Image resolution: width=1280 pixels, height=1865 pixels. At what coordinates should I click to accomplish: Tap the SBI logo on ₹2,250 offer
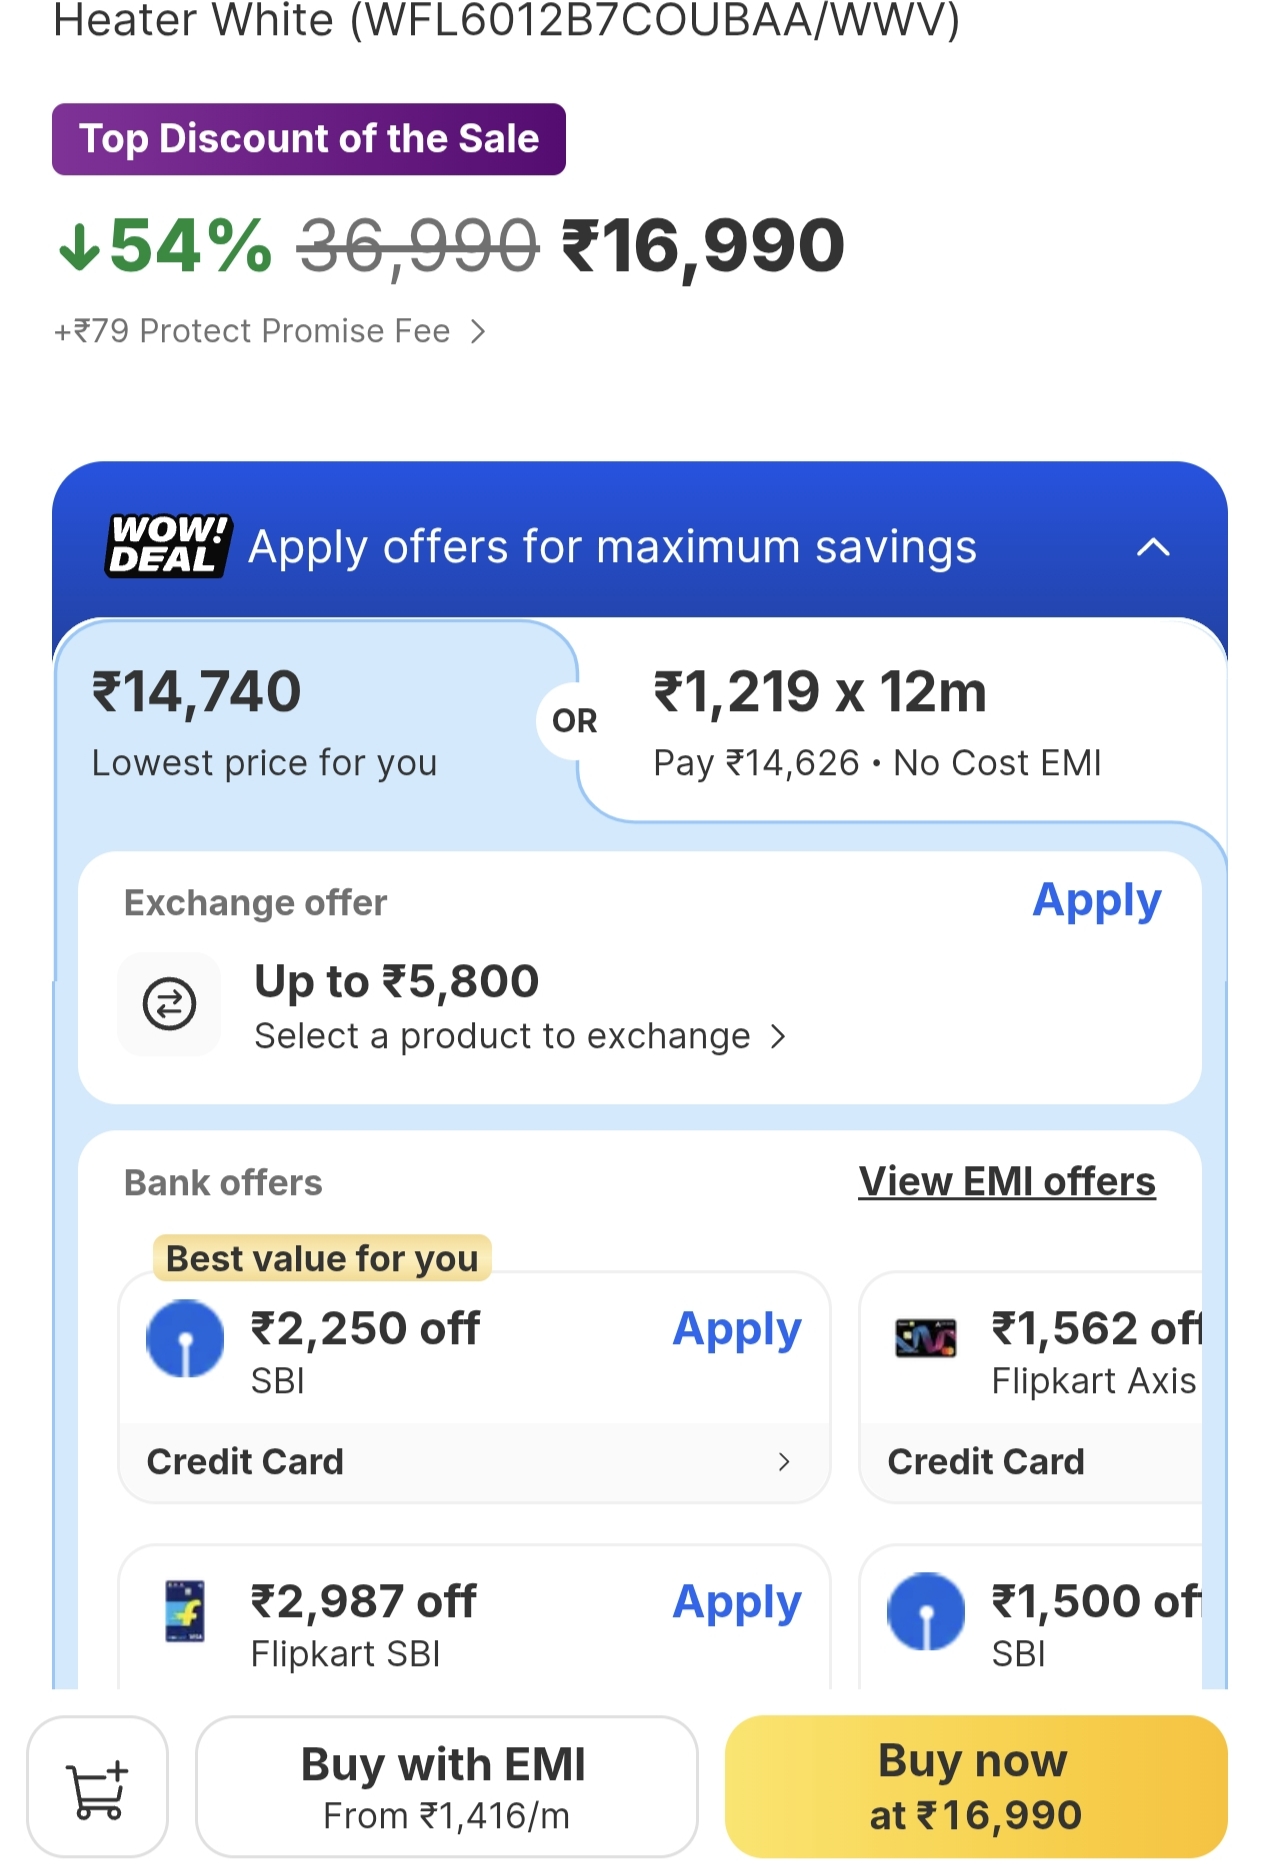(185, 1338)
